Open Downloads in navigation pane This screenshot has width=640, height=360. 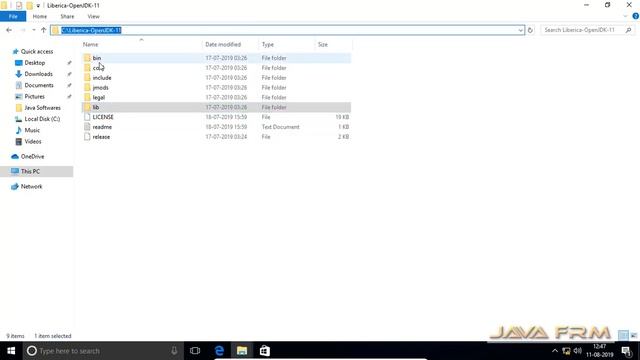(x=38, y=74)
